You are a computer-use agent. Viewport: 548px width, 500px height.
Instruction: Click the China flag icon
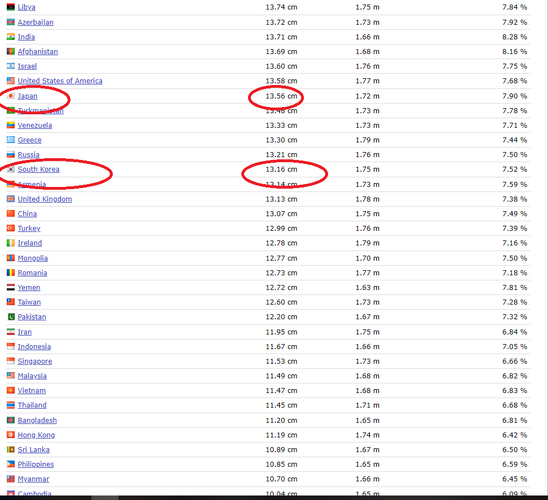point(11,213)
